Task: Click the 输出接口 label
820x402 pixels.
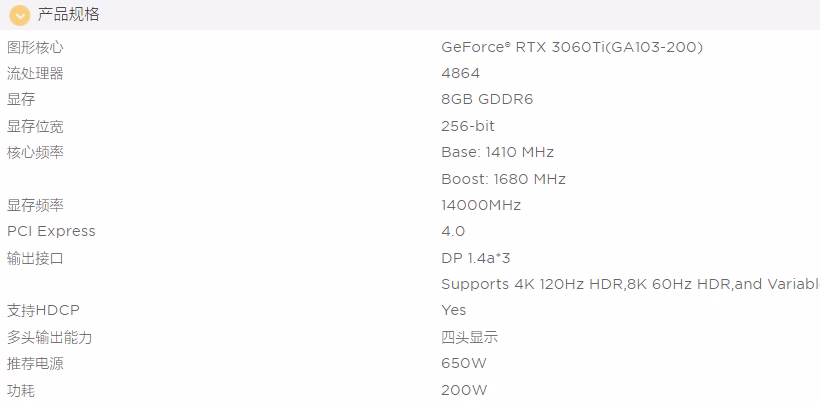Action: (x=35, y=258)
